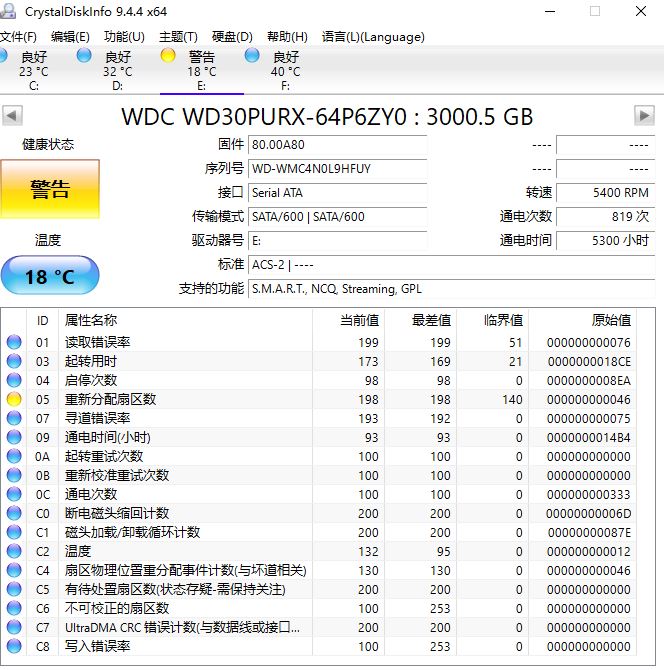Select attribute name 断电磁头缩回计数
664x670 pixels.
point(117,513)
